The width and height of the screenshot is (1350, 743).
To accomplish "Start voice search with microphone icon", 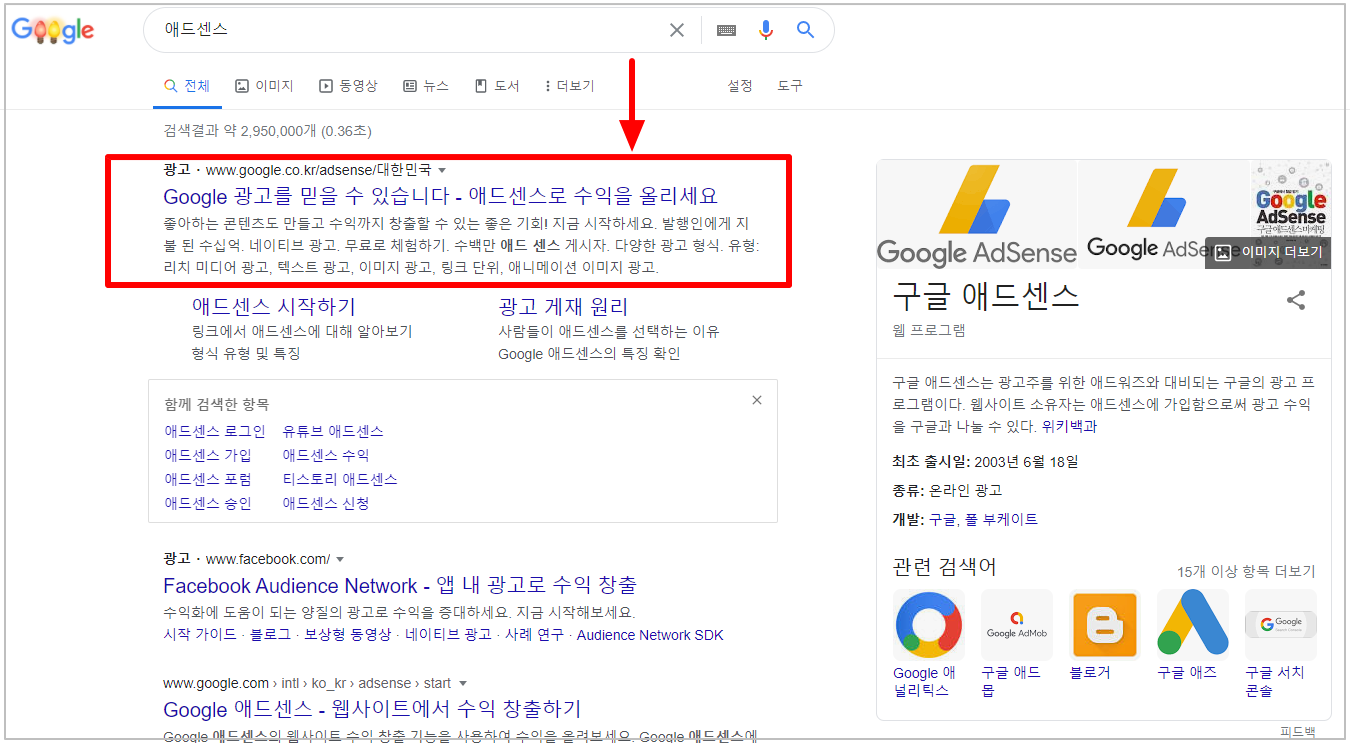I will point(766,30).
